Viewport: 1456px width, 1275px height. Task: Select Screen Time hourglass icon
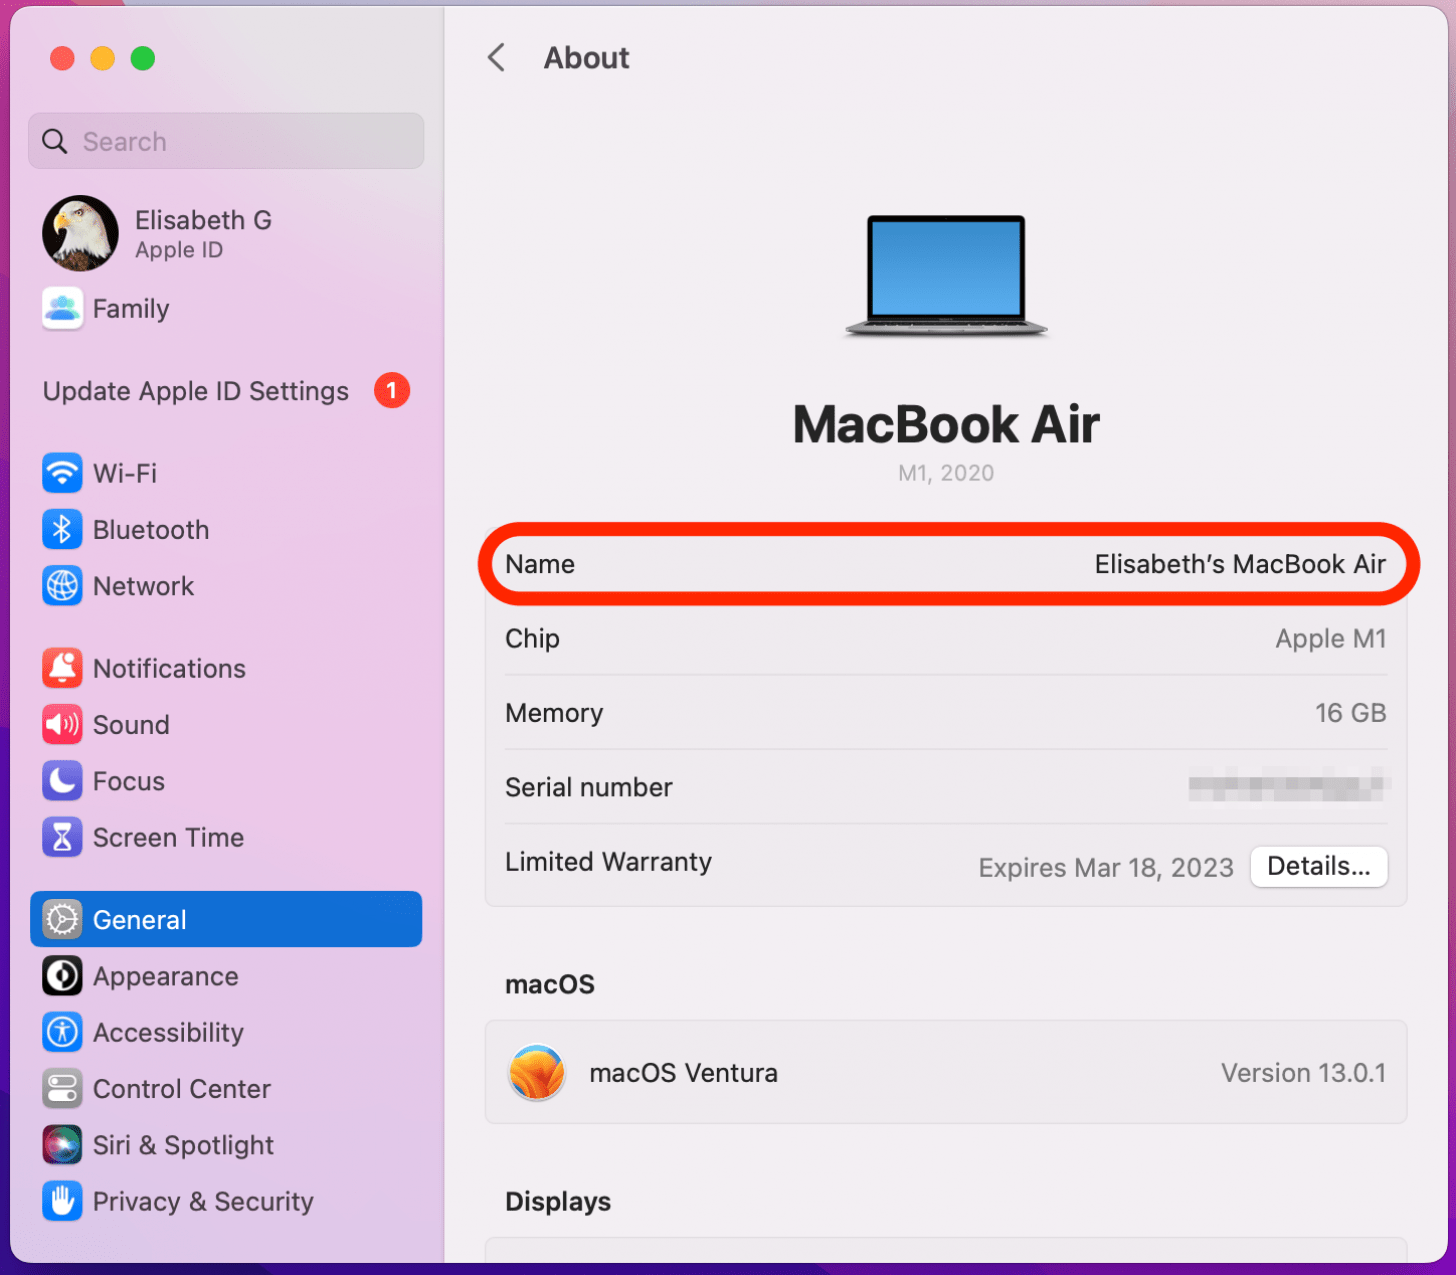[62, 838]
